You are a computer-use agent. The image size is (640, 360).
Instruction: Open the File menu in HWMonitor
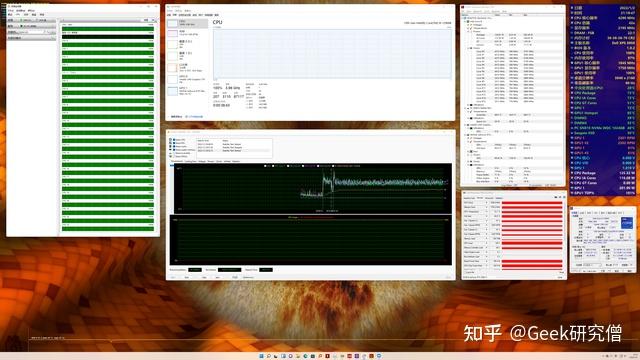tap(463, 11)
